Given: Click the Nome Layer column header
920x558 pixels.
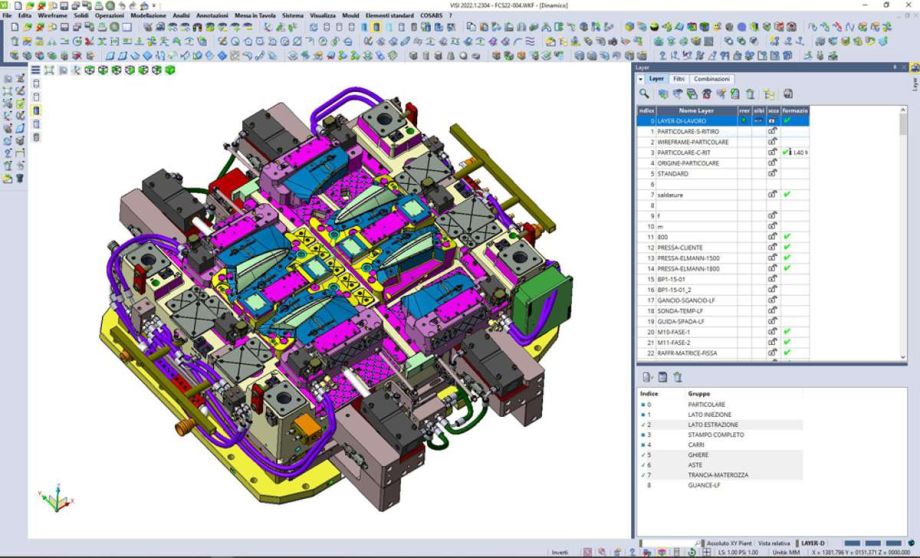Looking at the screenshot, I should pyautogui.click(x=696, y=110).
